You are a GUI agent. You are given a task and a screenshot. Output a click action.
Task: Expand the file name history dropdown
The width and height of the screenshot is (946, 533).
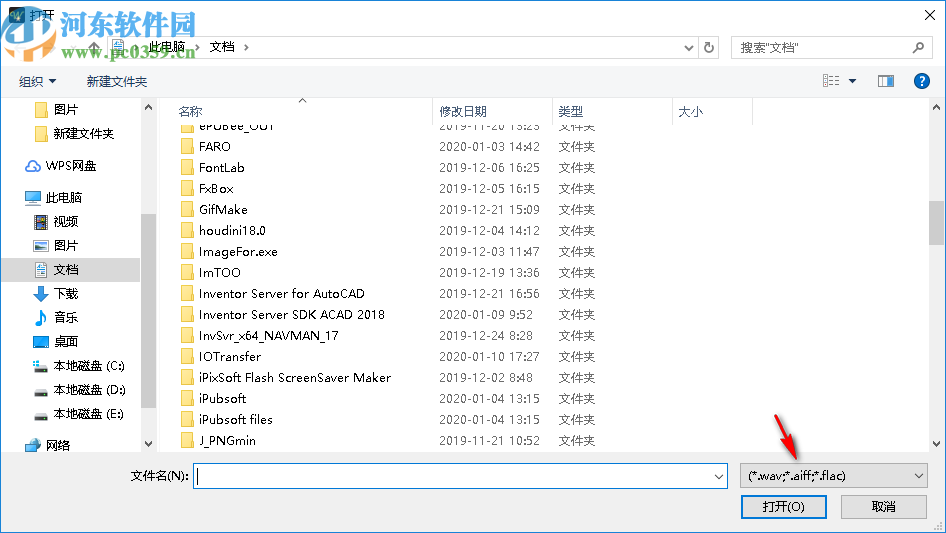coord(719,476)
